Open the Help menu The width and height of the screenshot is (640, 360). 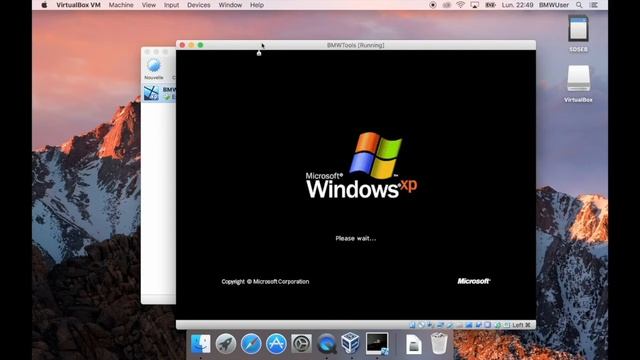257,5
